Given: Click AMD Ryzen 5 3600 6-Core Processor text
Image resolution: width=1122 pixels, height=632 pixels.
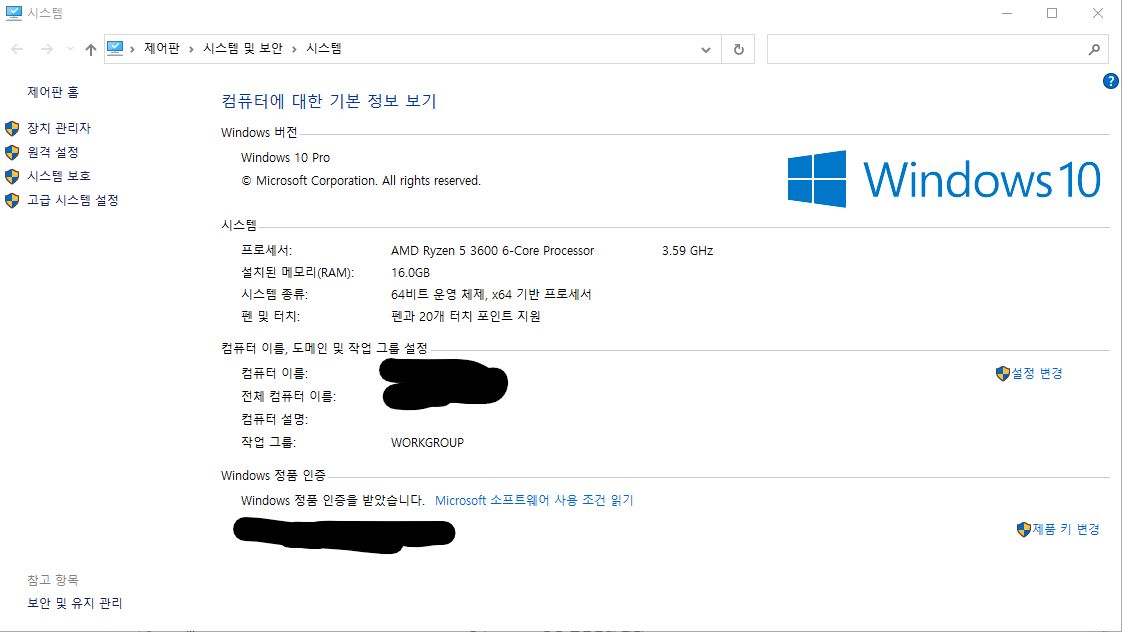Looking at the screenshot, I should point(492,251).
